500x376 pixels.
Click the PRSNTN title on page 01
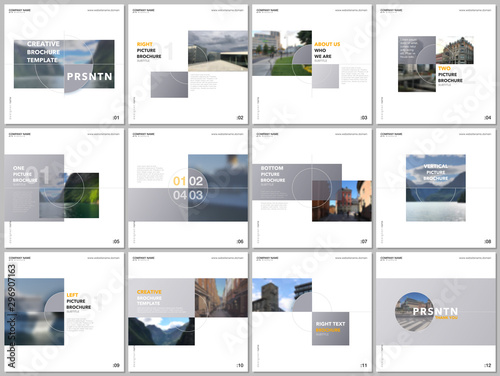click(89, 77)
